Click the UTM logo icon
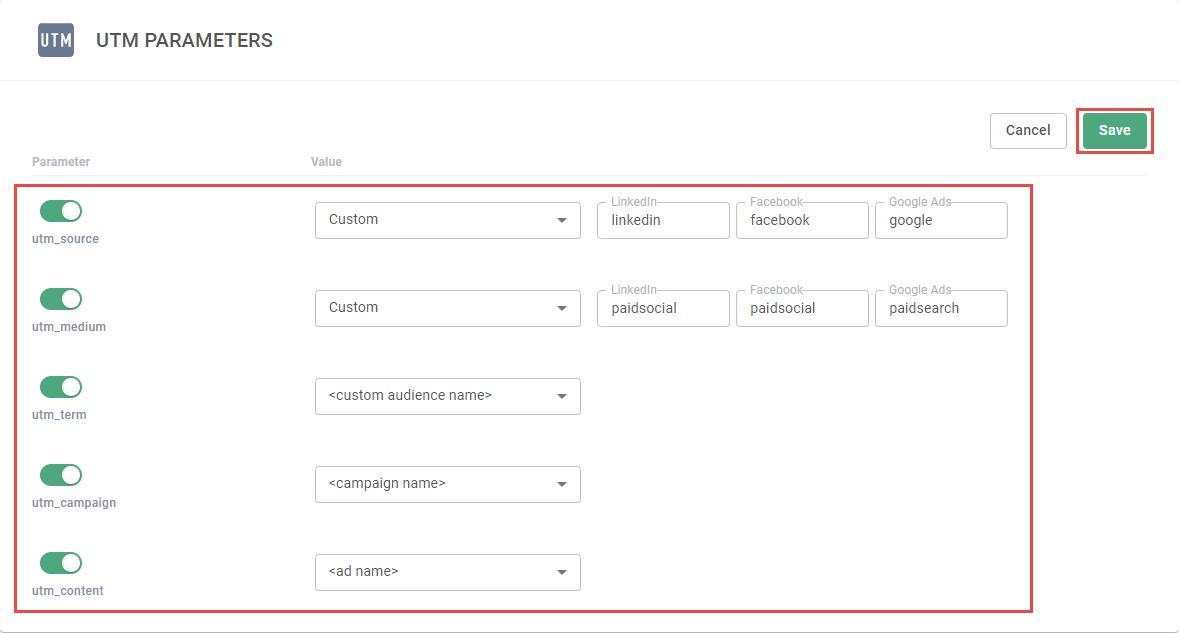 tap(56, 40)
